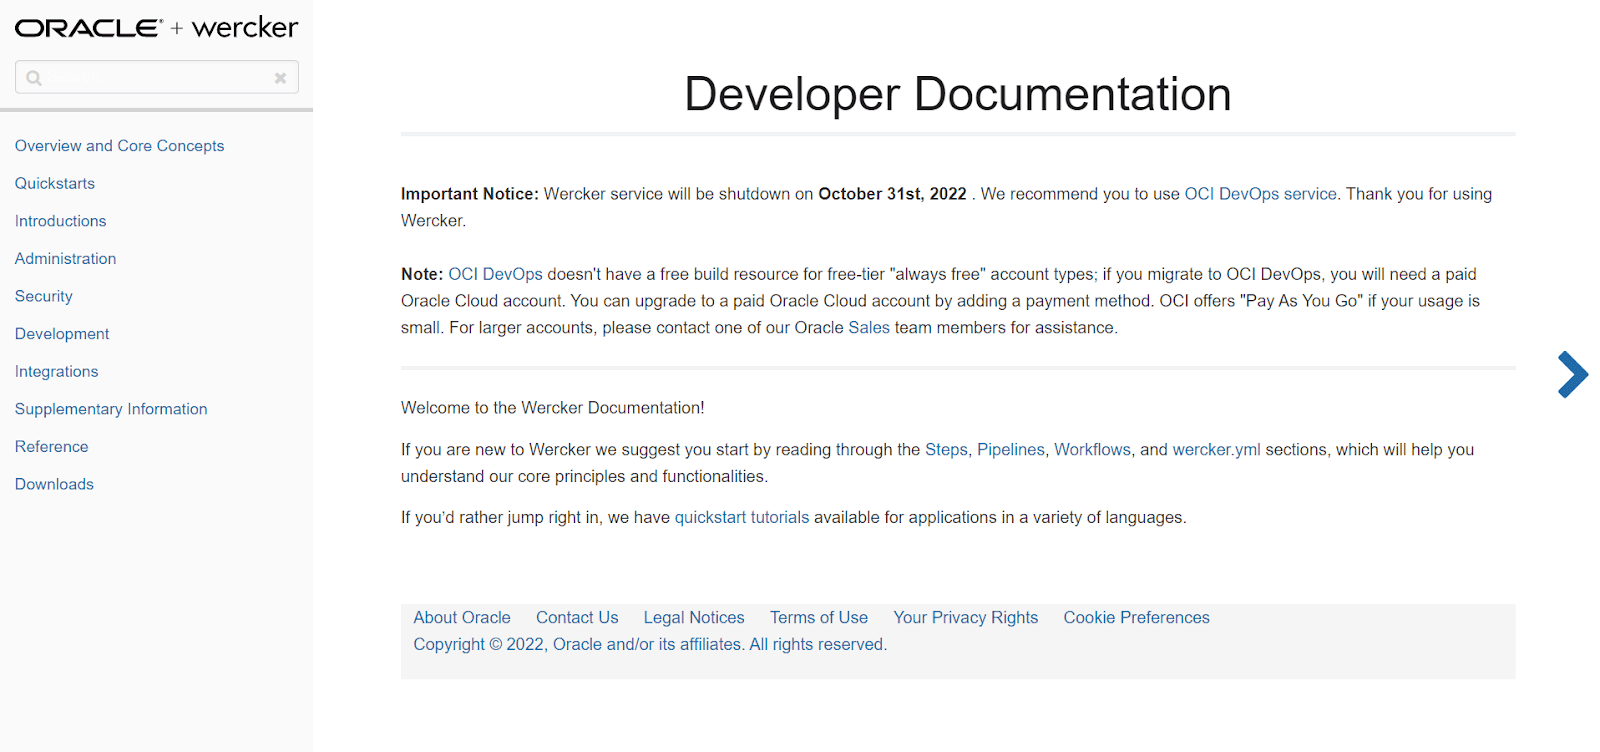Open the Administration section
This screenshot has width=1600, height=752.
coord(65,259)
